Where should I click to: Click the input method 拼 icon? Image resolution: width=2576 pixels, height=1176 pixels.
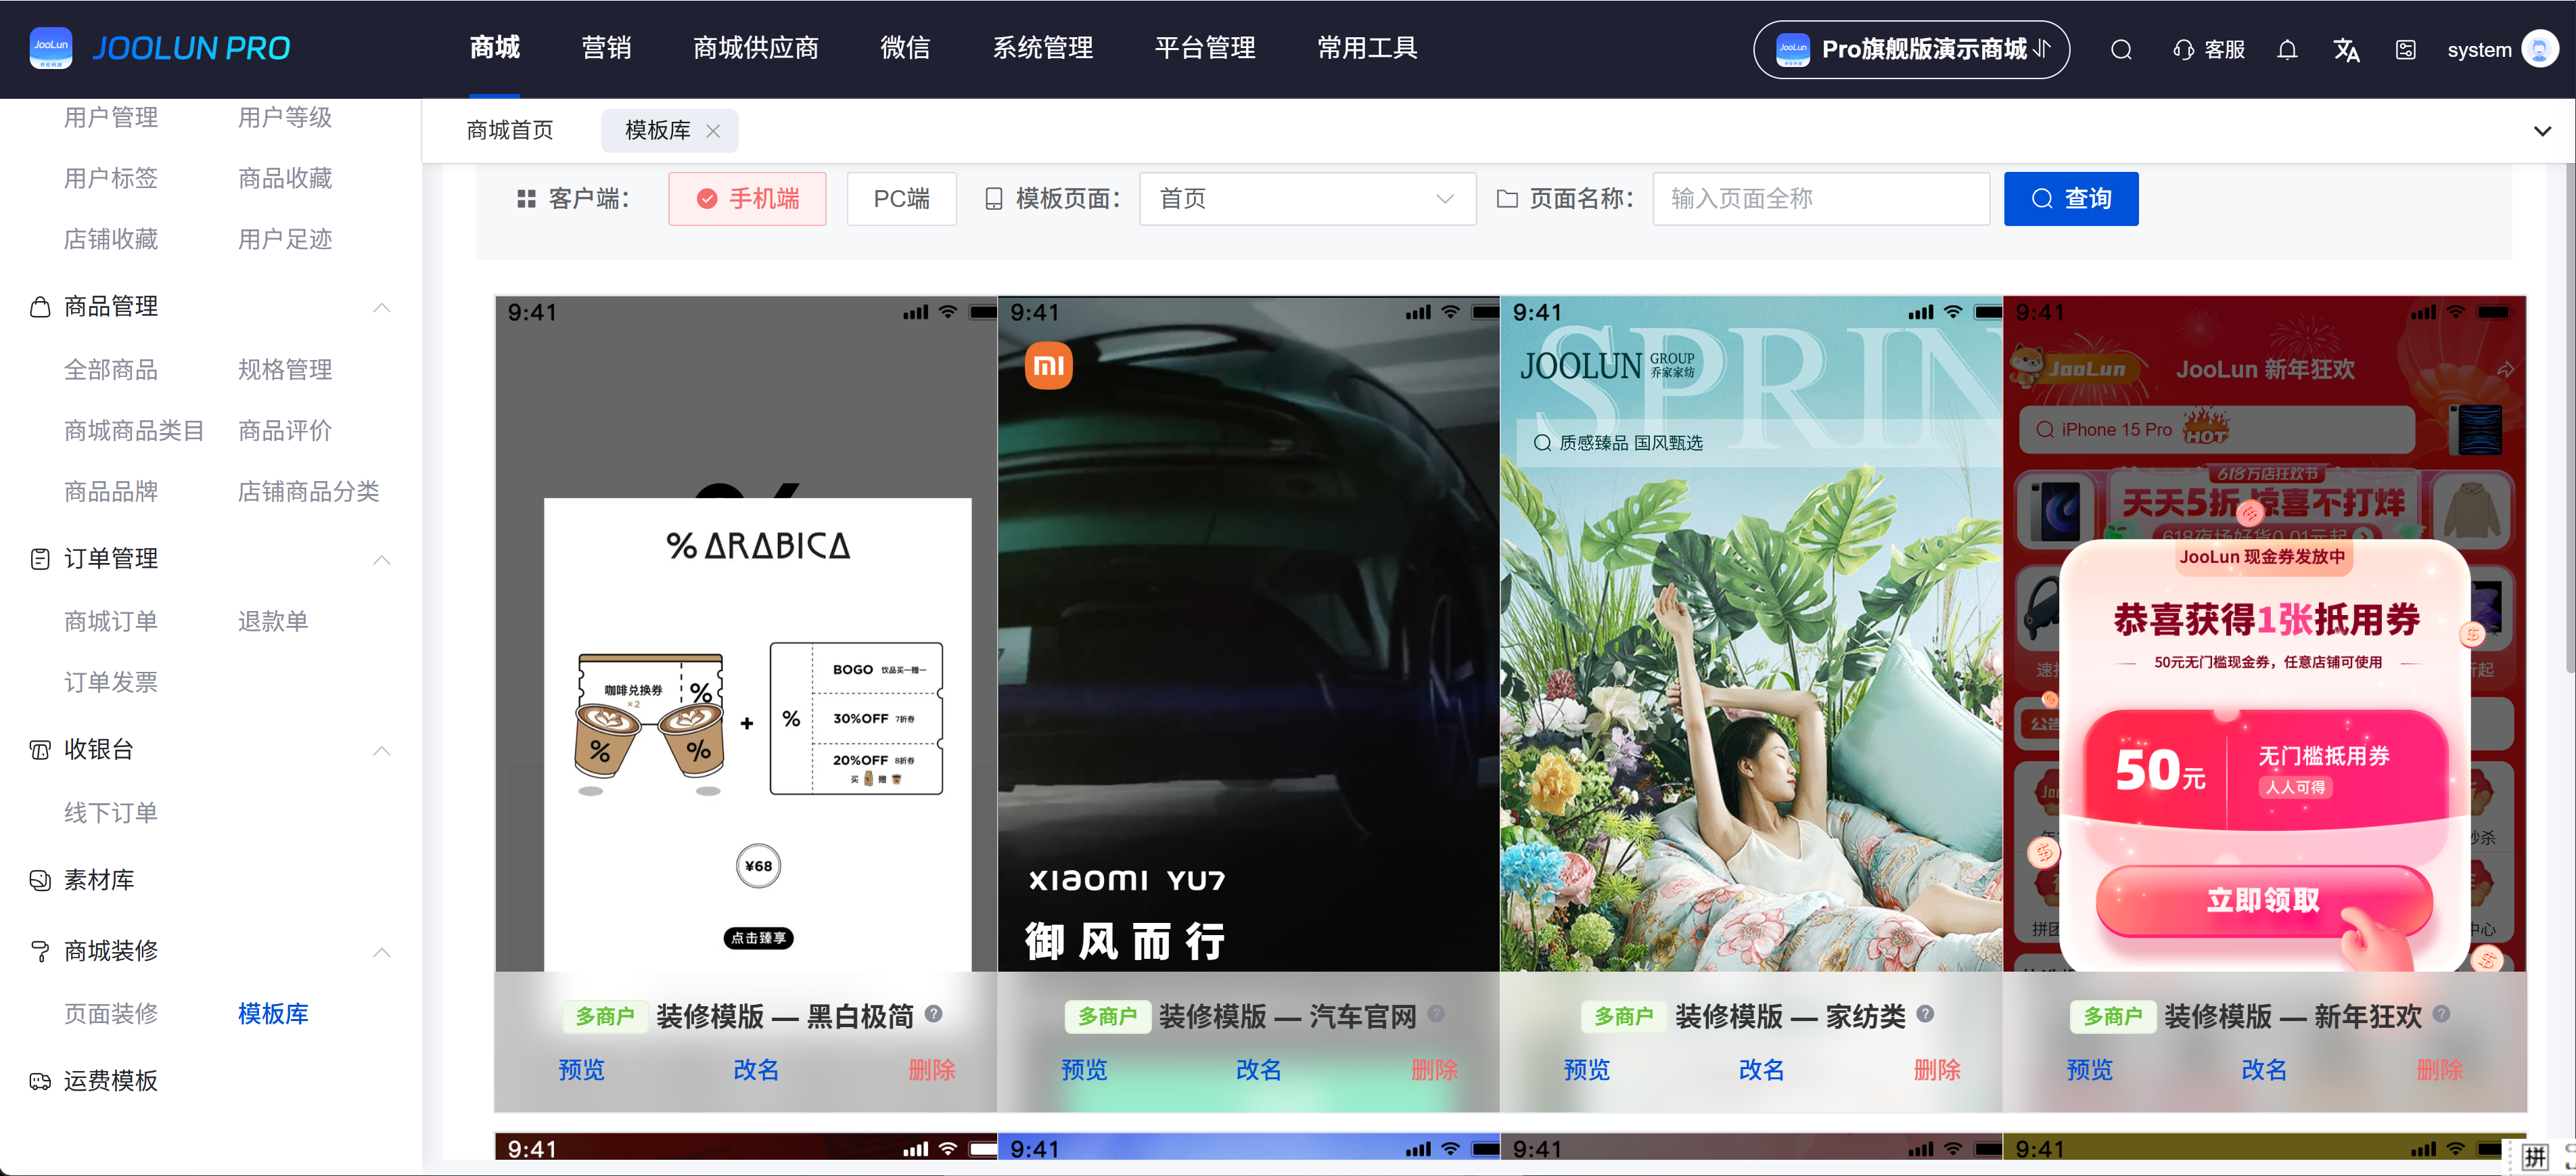2534,1157
